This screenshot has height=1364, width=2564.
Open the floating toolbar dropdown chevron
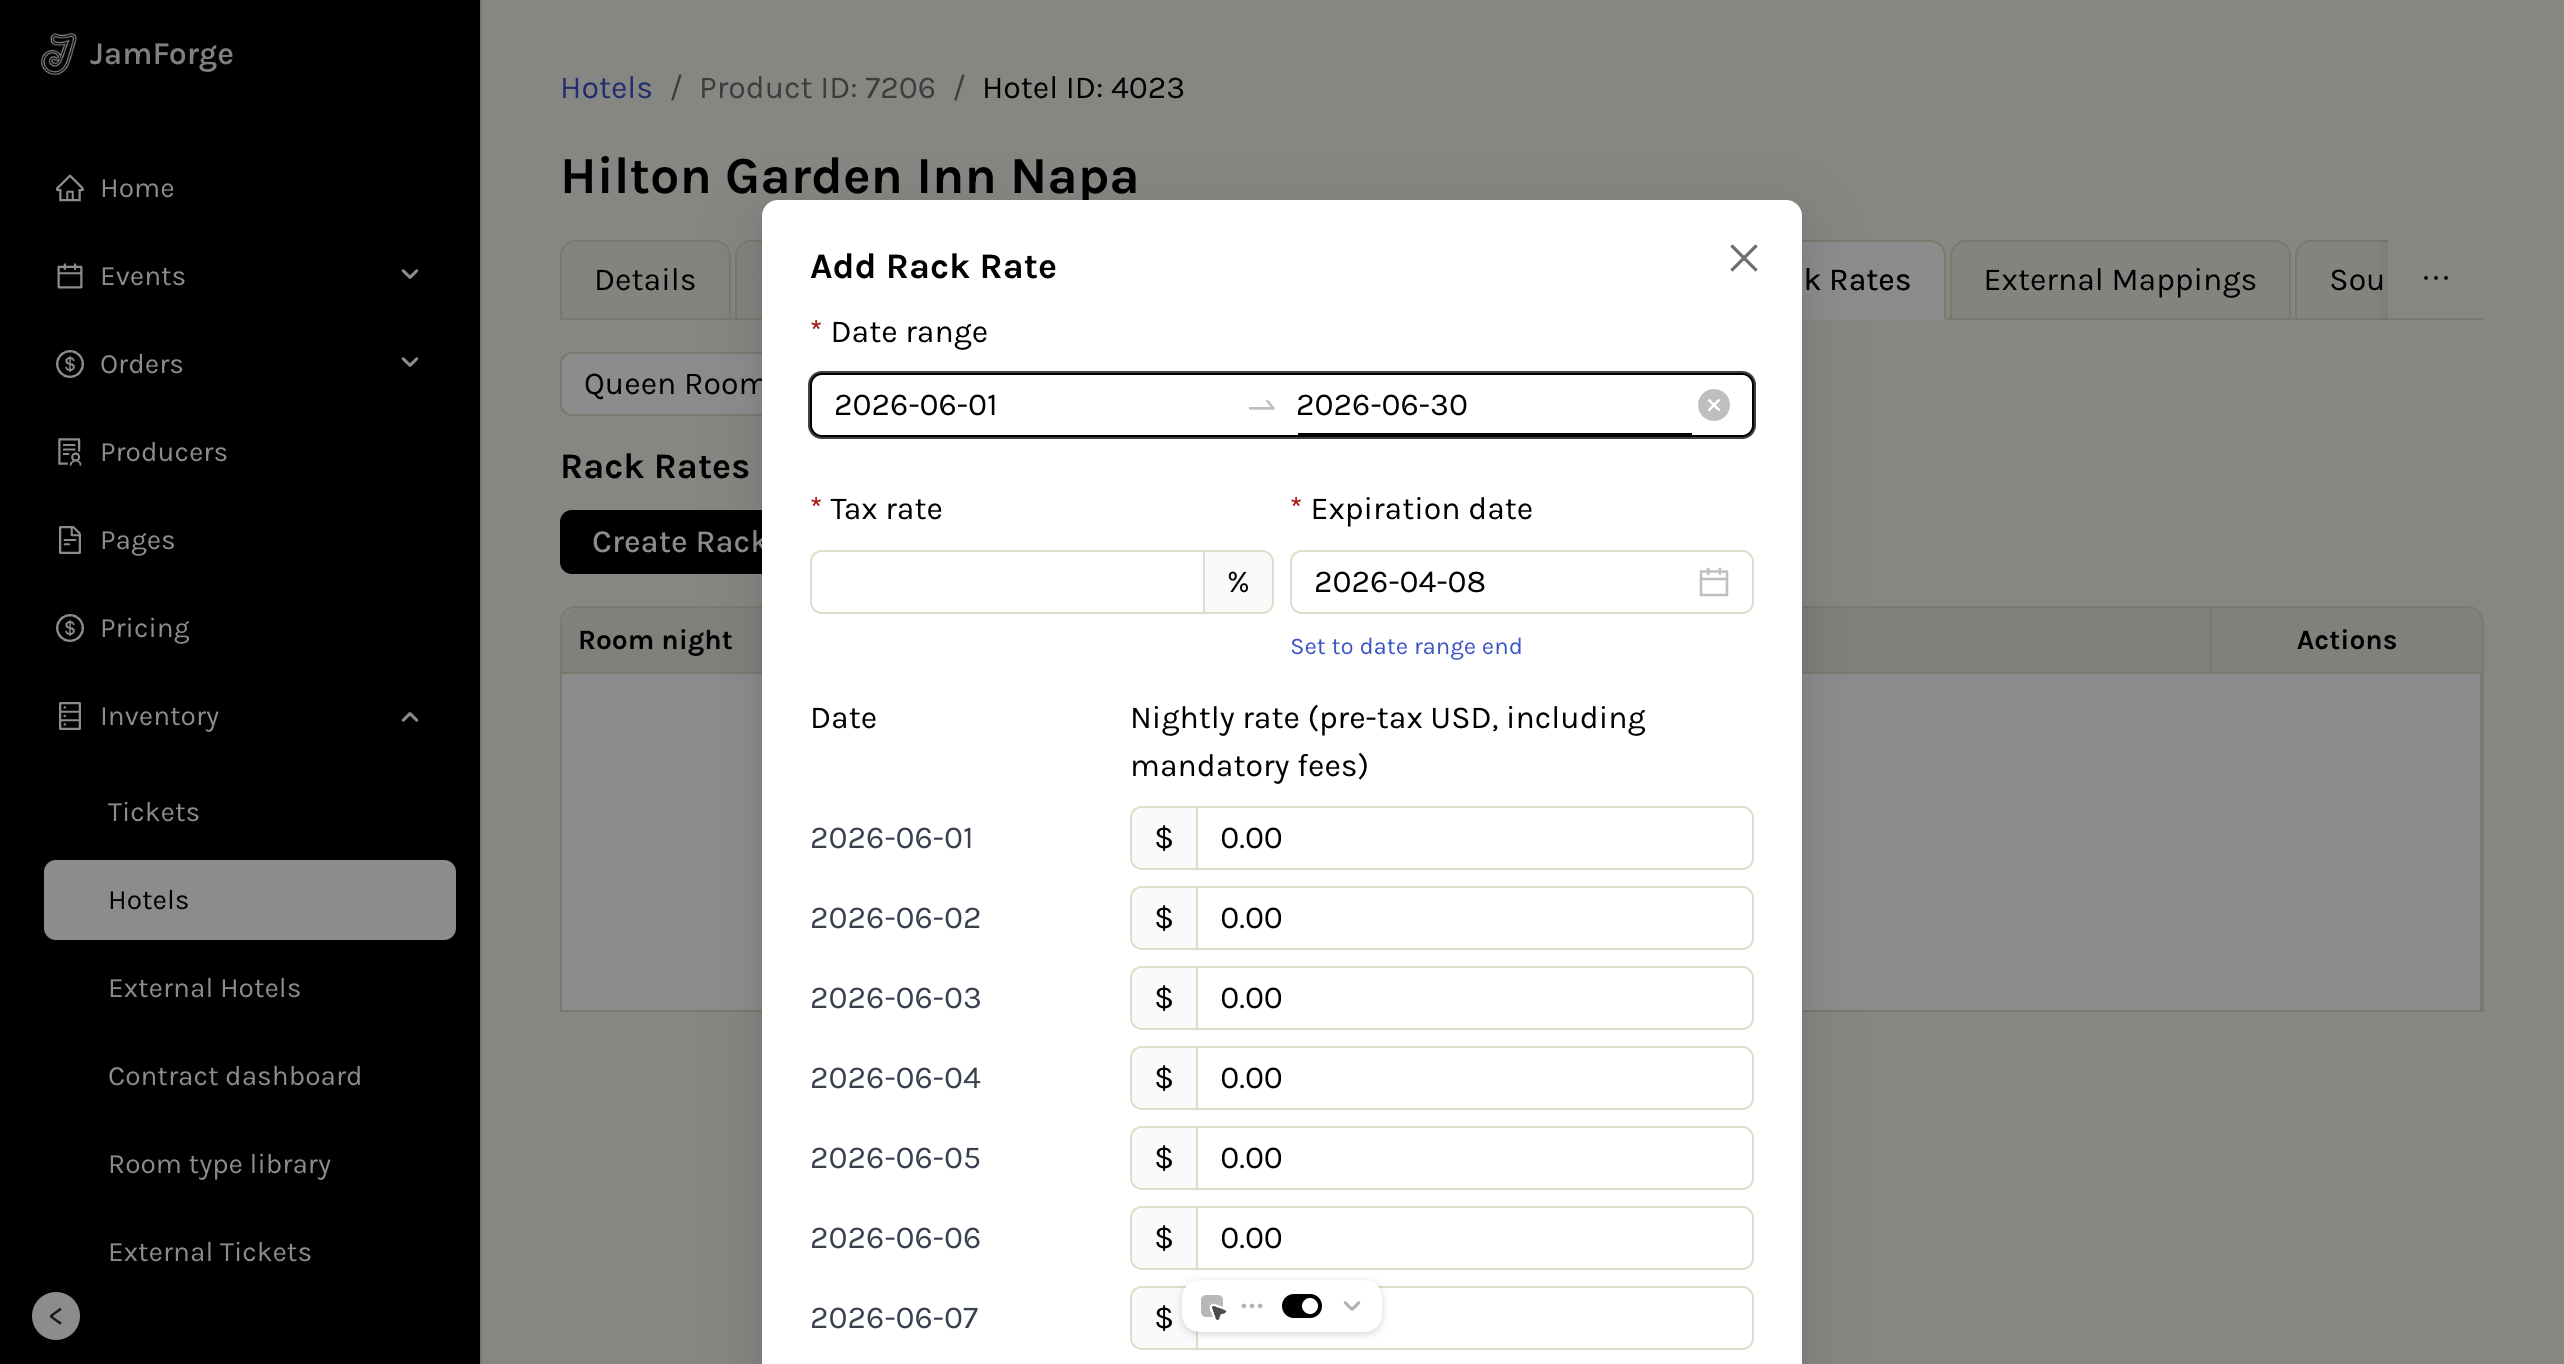click(1352, 1306)
